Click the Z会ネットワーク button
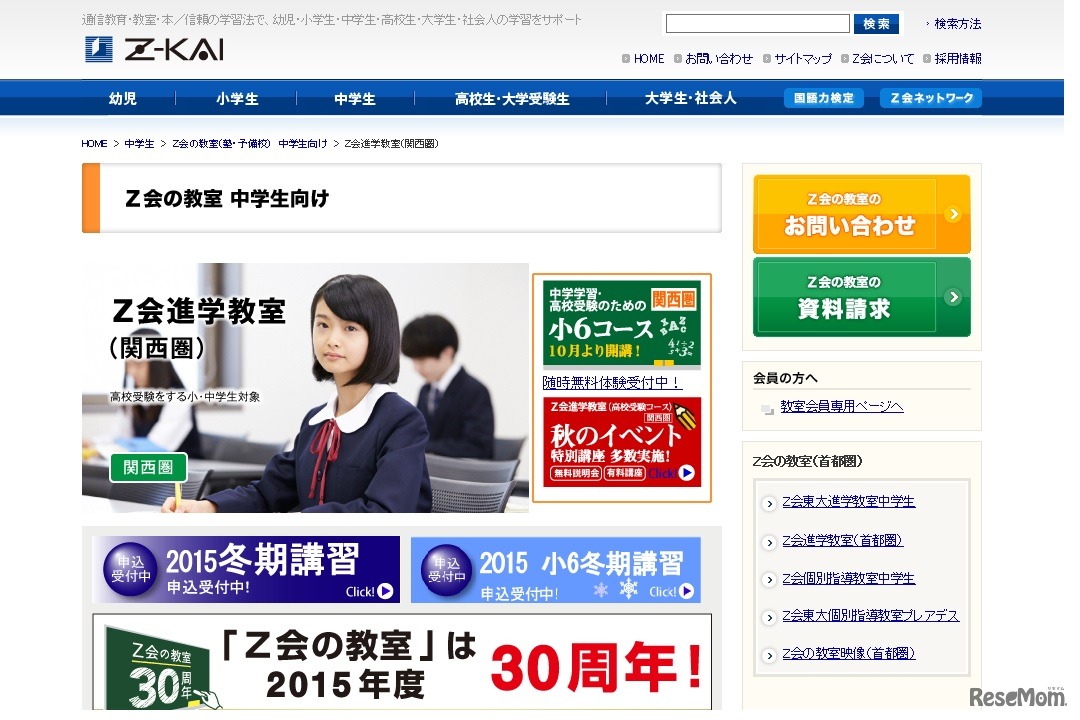This screenshot has height=720, width=1080. tap(931, 98)
